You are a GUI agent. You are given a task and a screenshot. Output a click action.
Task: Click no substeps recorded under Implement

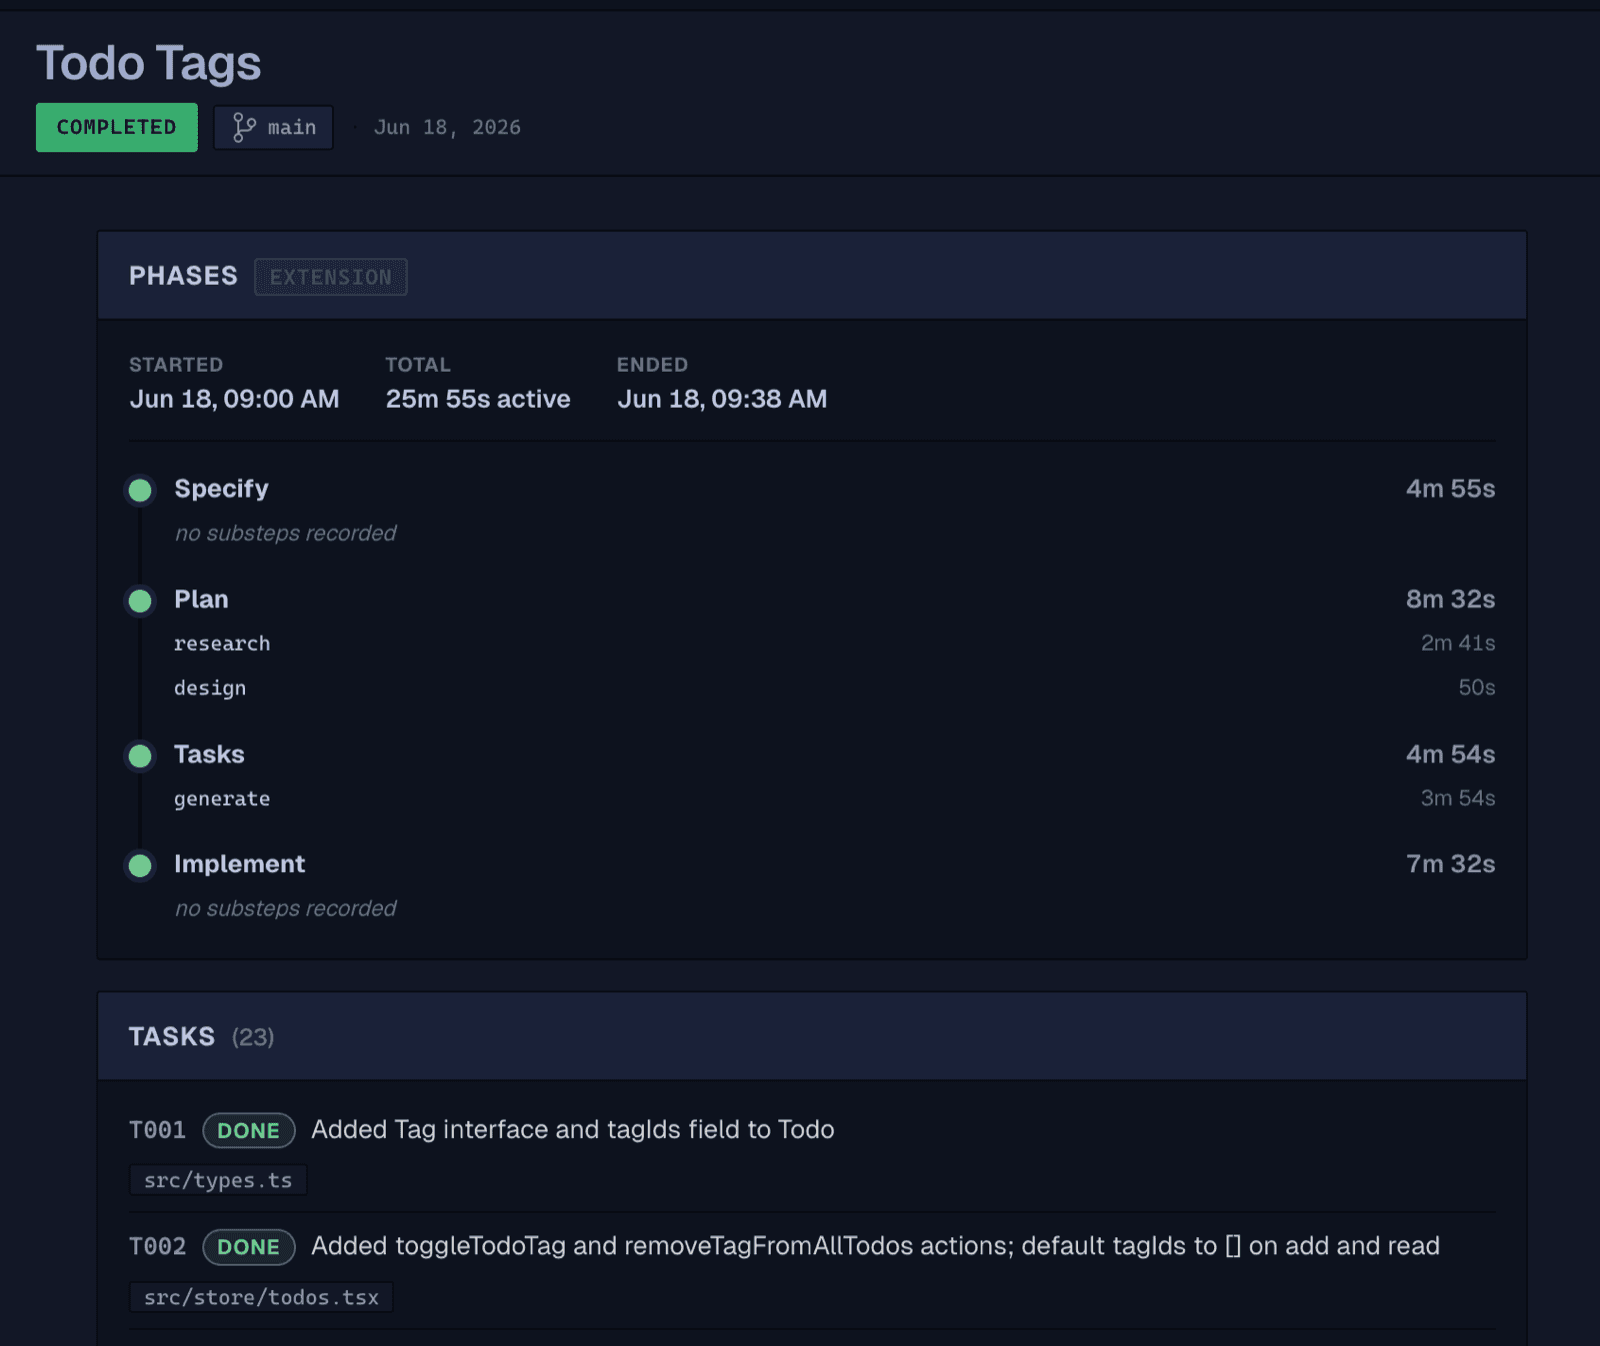pos(286,909)
